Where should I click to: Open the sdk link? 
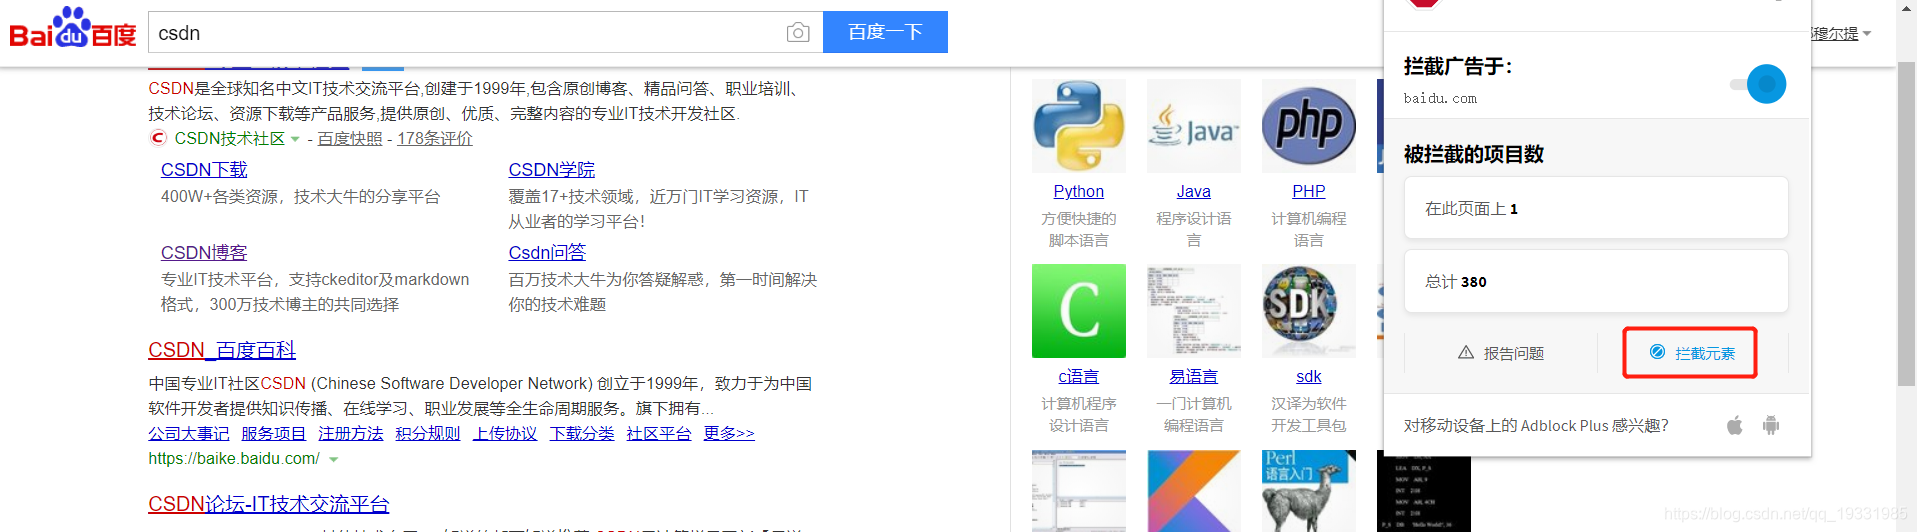(1309, 376)
